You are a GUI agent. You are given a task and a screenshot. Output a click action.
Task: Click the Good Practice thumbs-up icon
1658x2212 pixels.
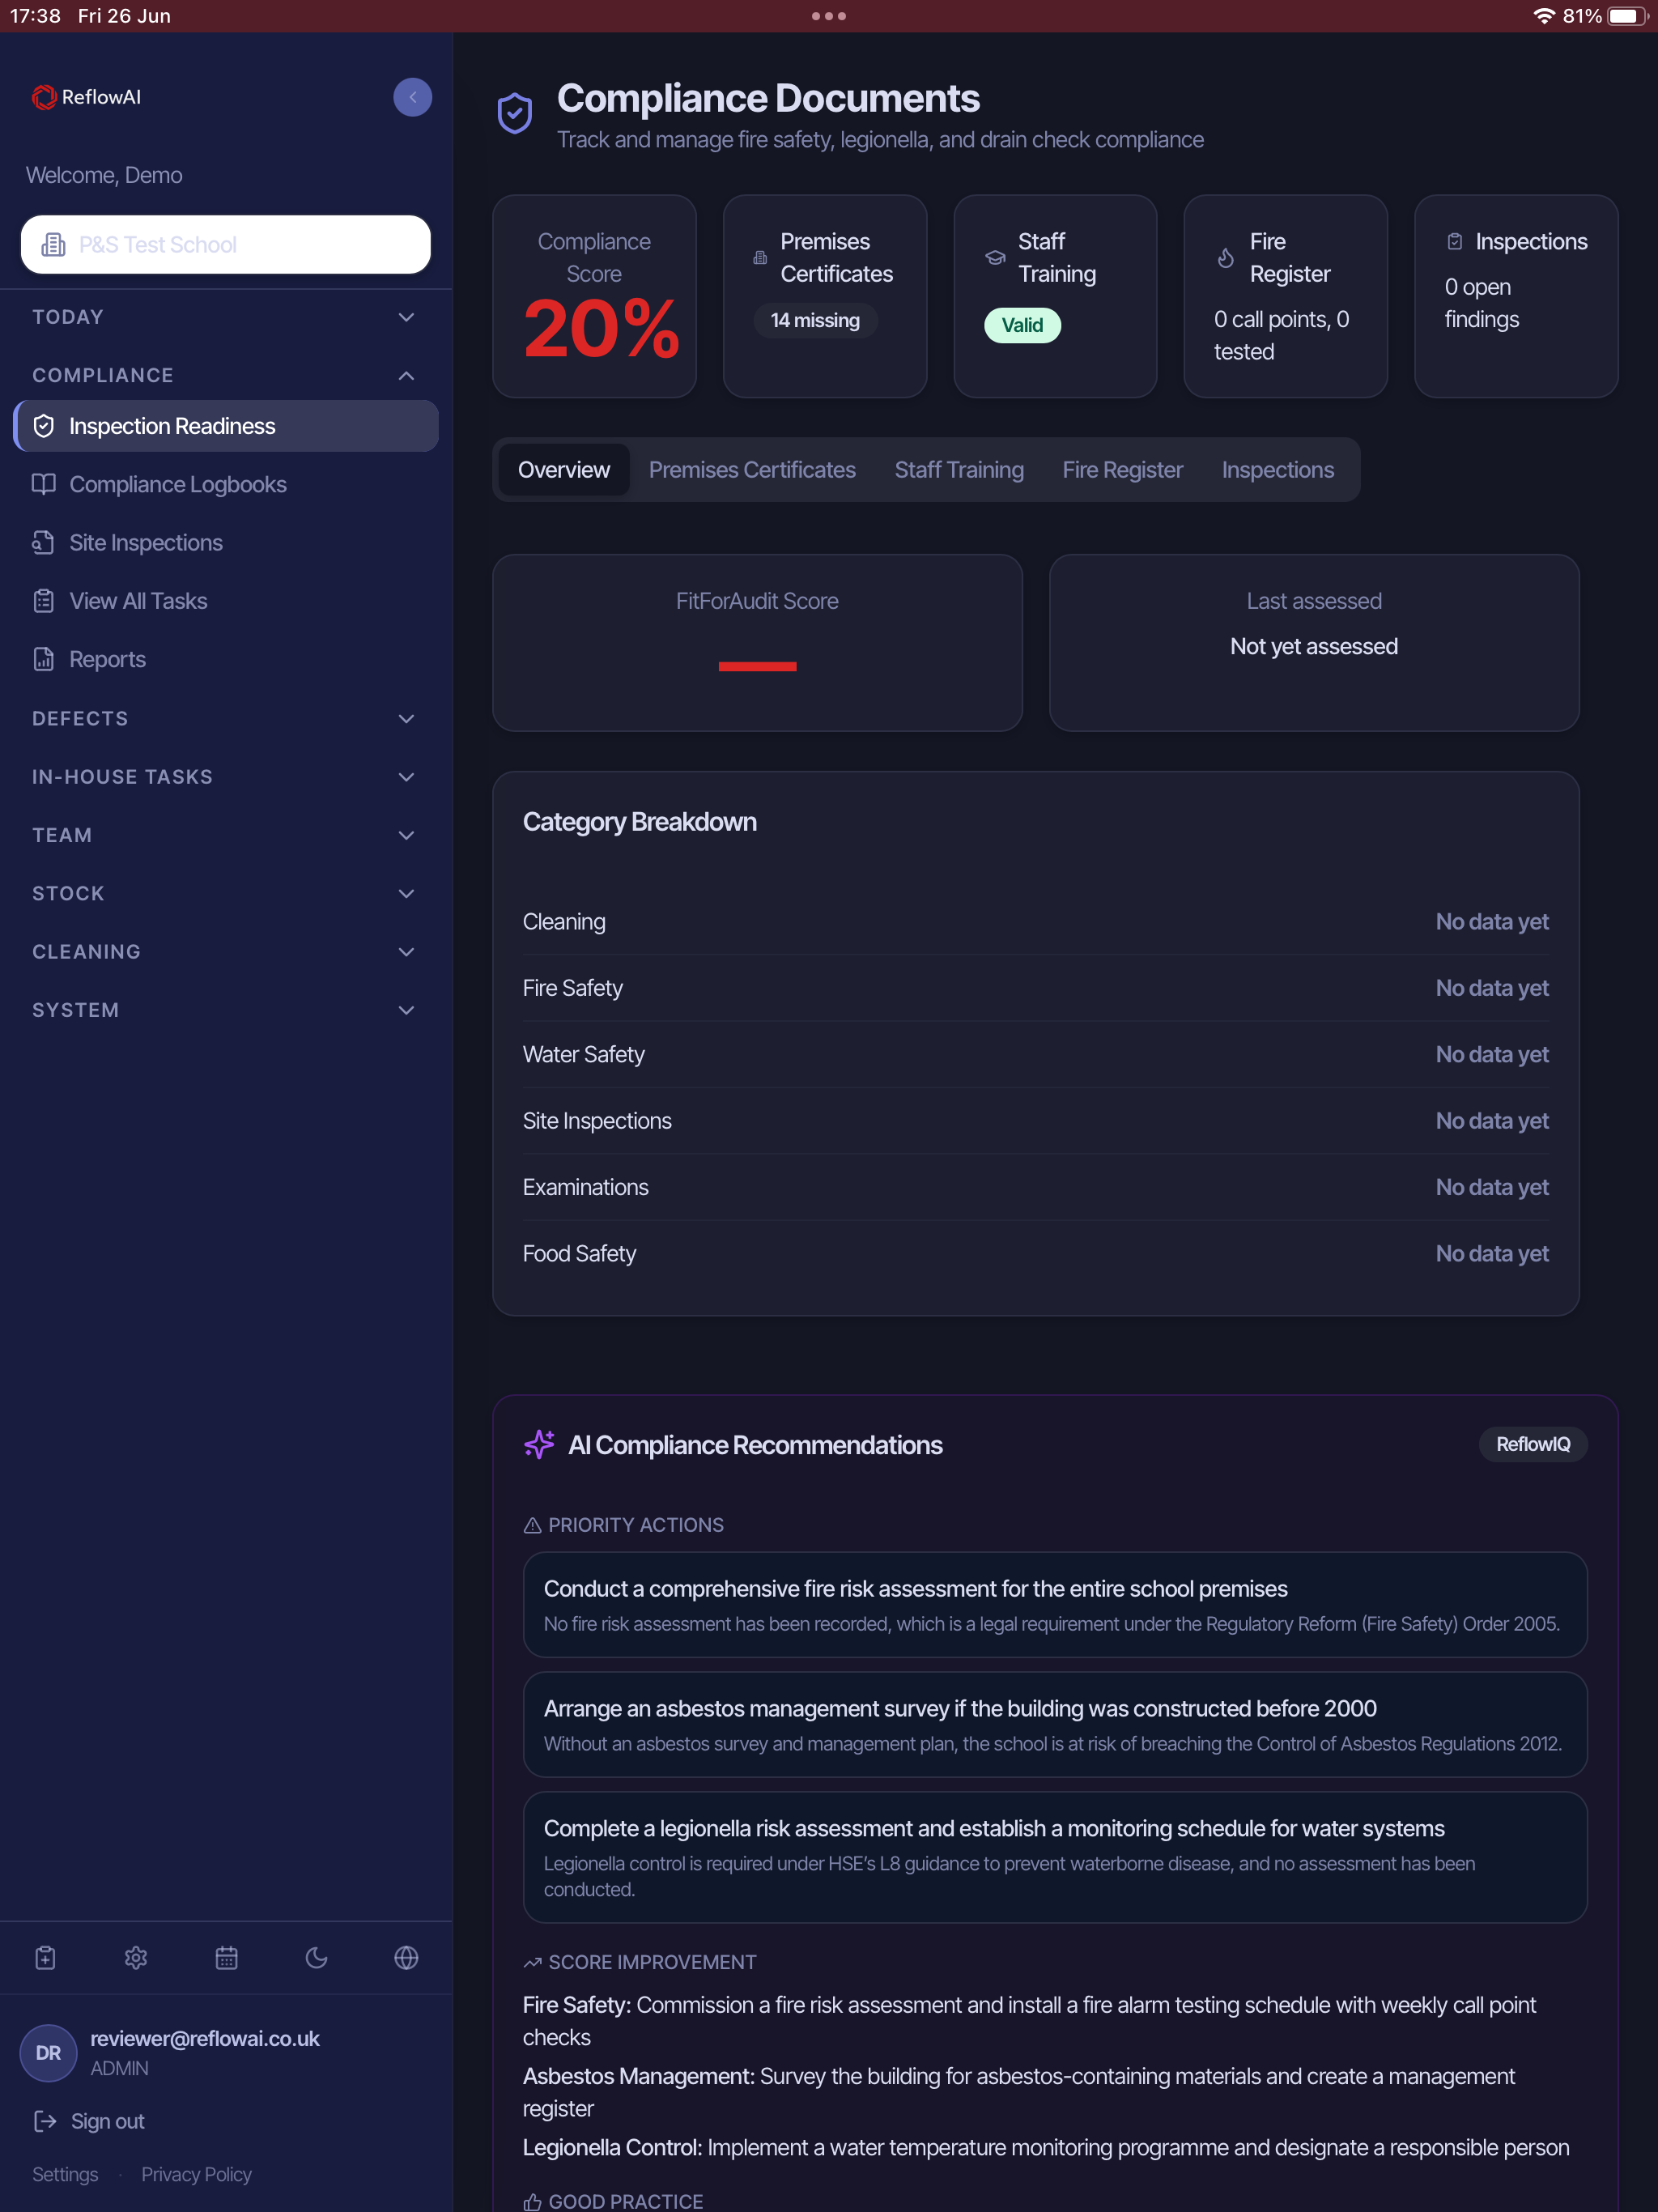point(532,2201)
